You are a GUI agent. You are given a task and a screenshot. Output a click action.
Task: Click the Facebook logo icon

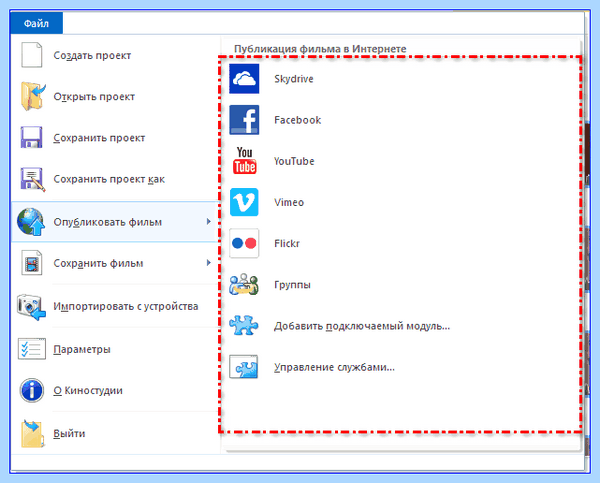pyautogui.click(x=244, y=120)
